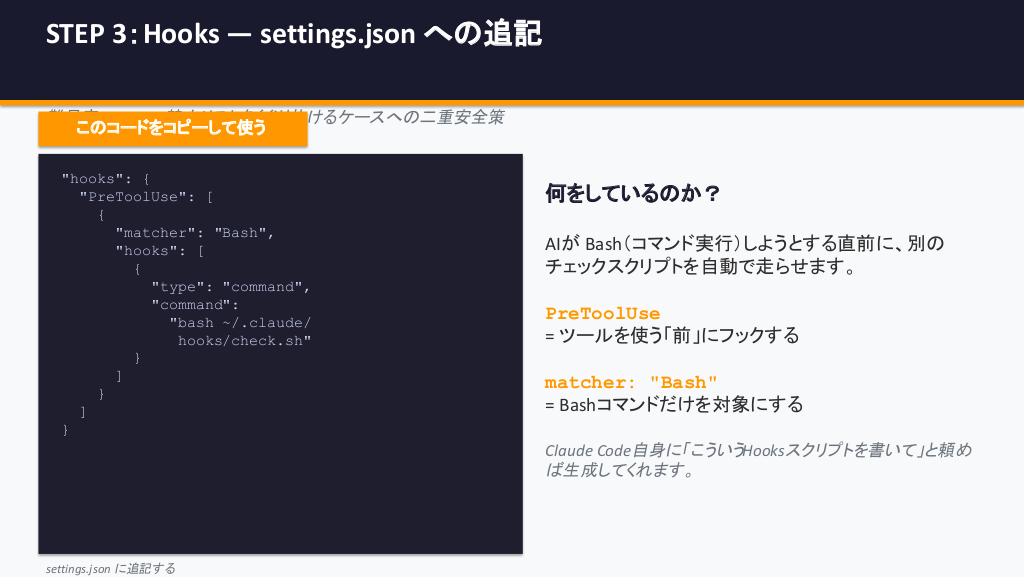Click the "PreToolUse": [ line in code block

(x=146, y=197)
